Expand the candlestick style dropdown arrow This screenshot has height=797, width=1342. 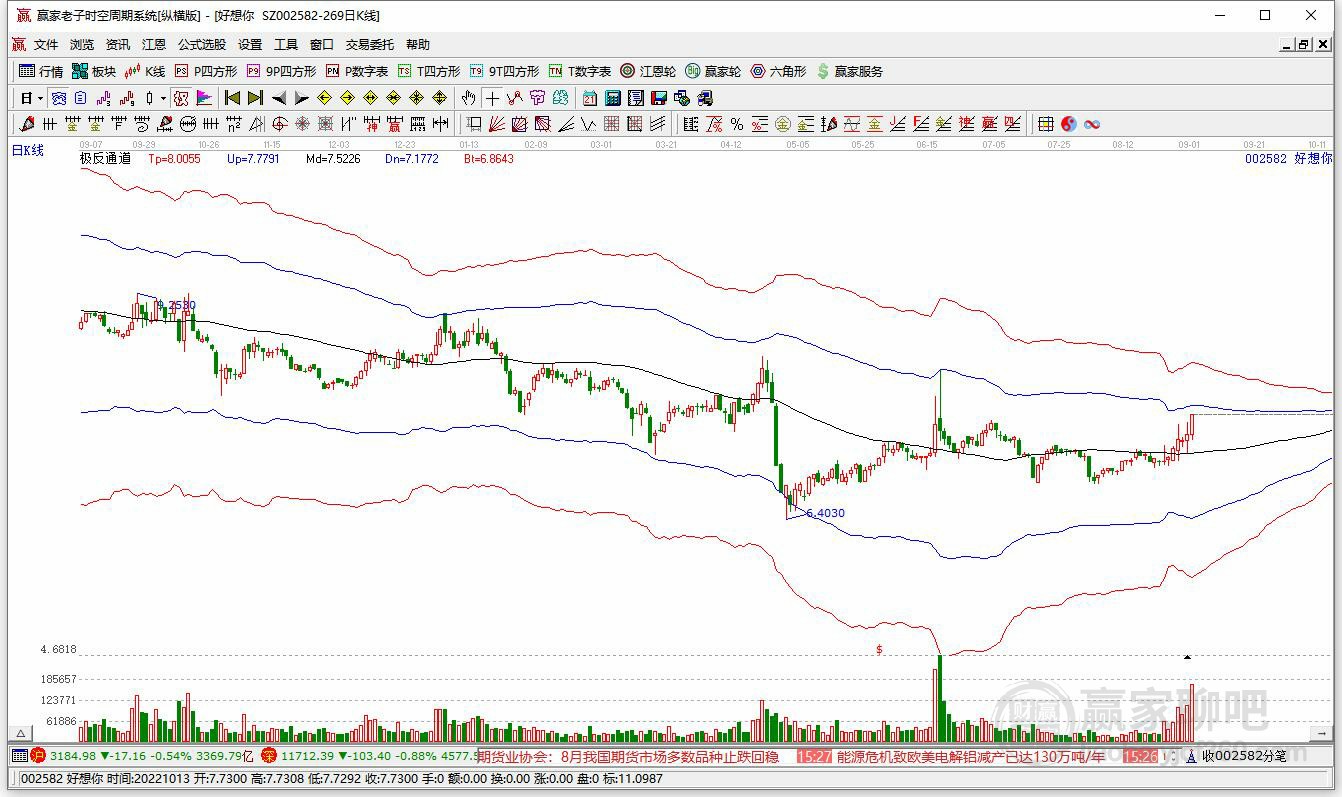pos(163,98)
